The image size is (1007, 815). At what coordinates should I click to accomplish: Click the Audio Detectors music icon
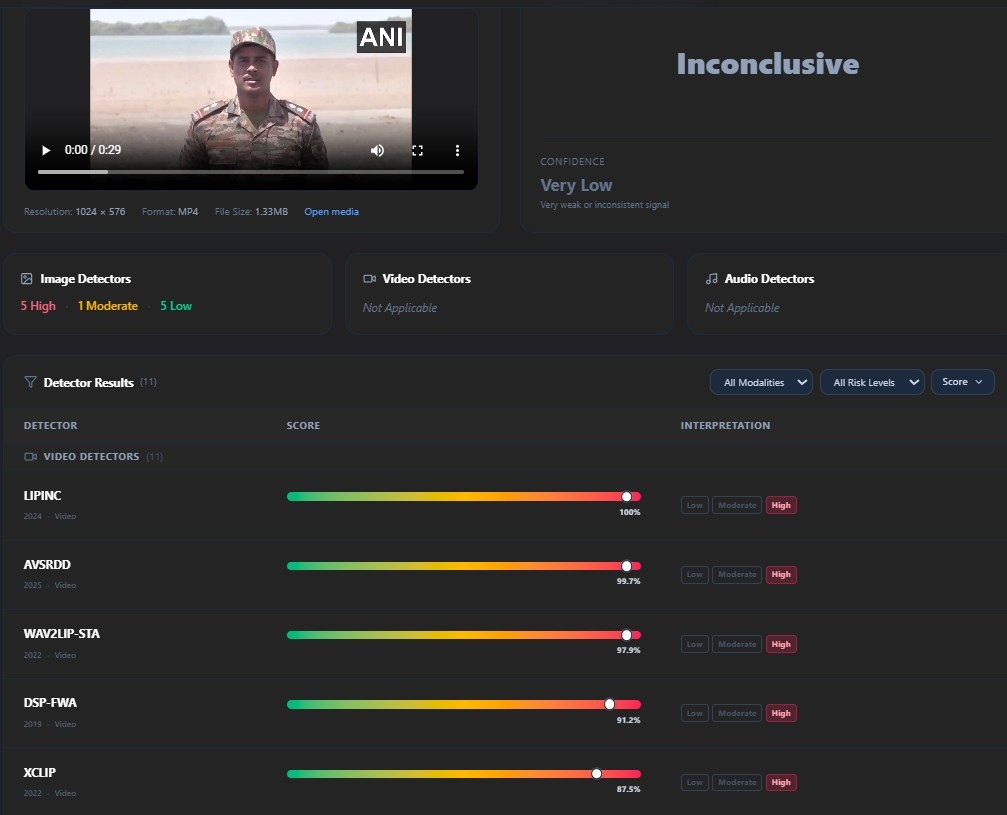click(x=711, y=279)
